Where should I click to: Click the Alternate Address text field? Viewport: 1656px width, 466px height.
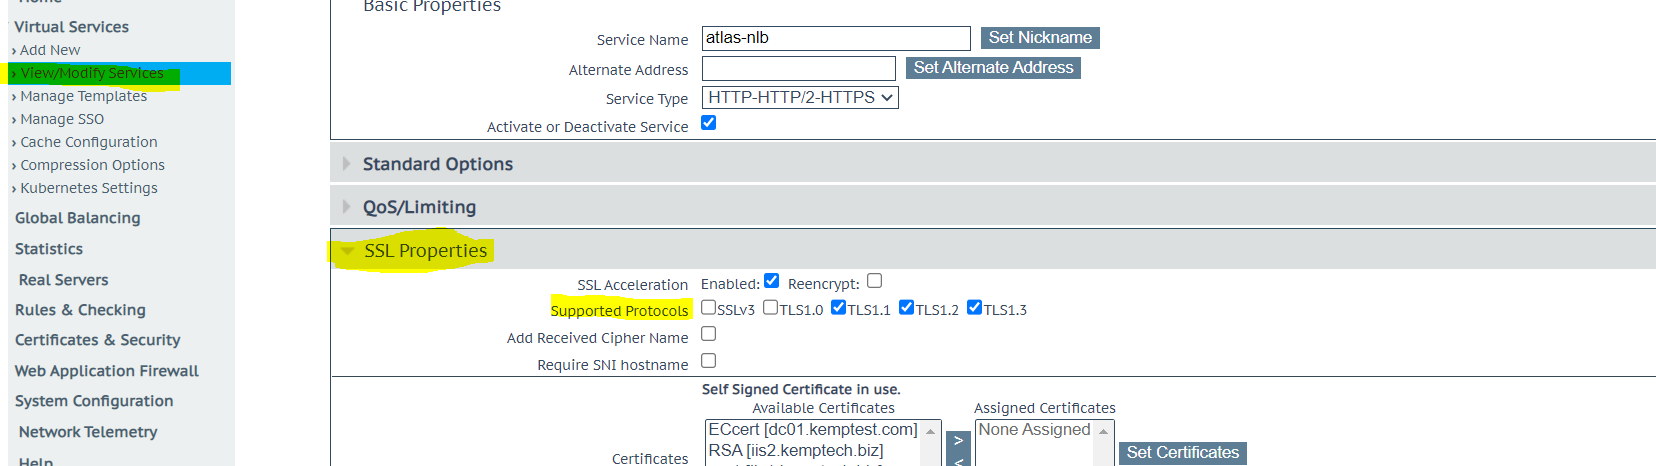798,68
